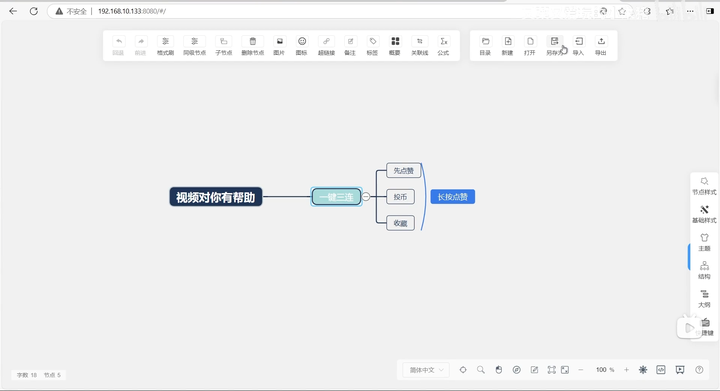The height and width of the screenshot is (391, 720).
Task: Toggle fullscreen view icon in bottom bar
Action: pos(551,369)
